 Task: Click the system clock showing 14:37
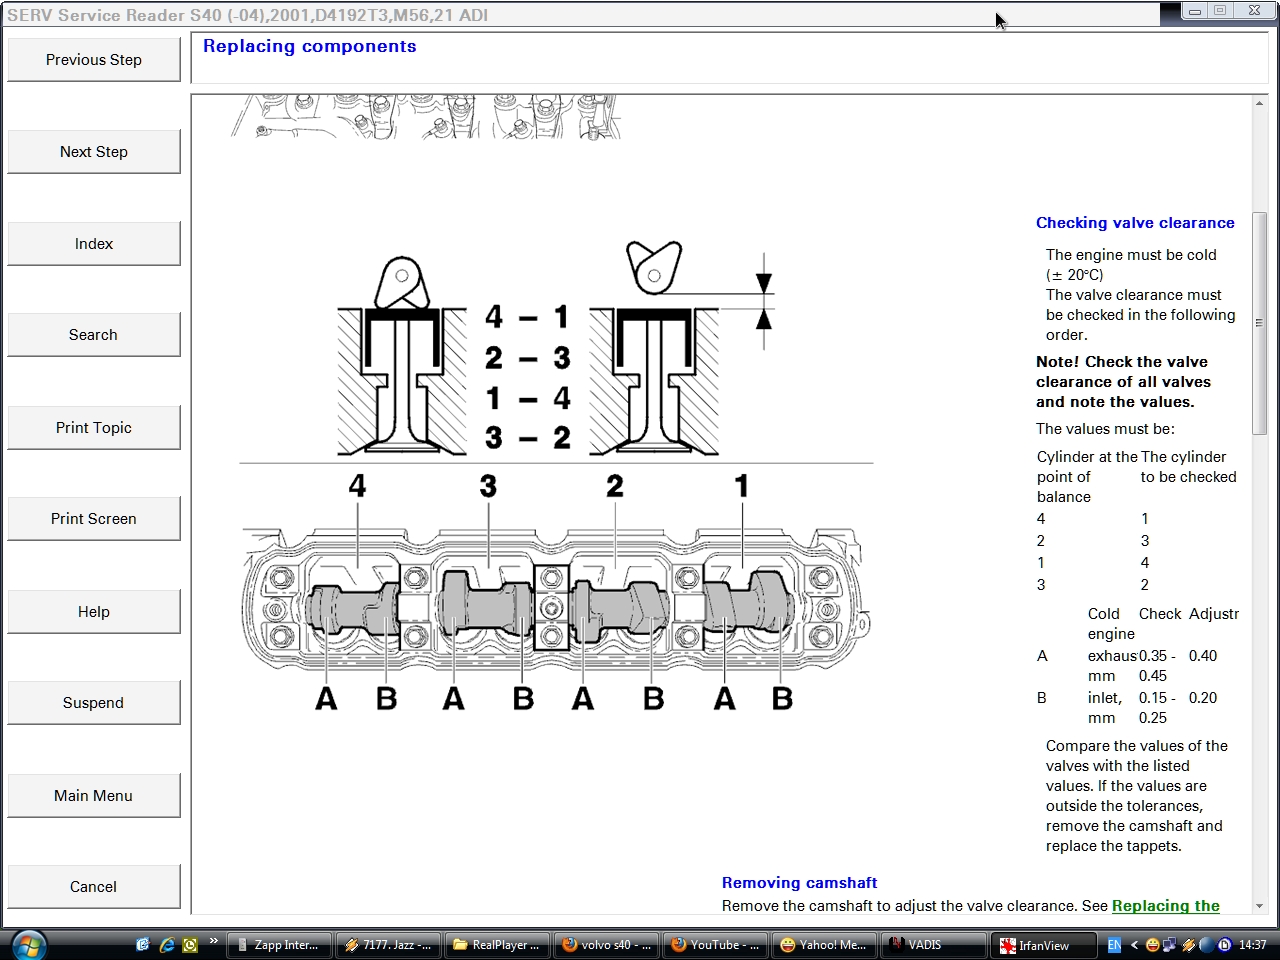point(1252,945)
